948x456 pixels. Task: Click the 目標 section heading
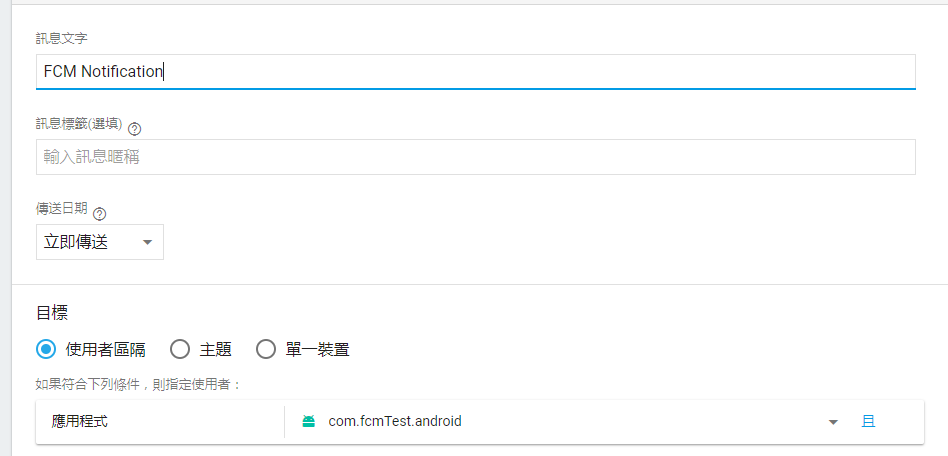[x=52, y=313]
